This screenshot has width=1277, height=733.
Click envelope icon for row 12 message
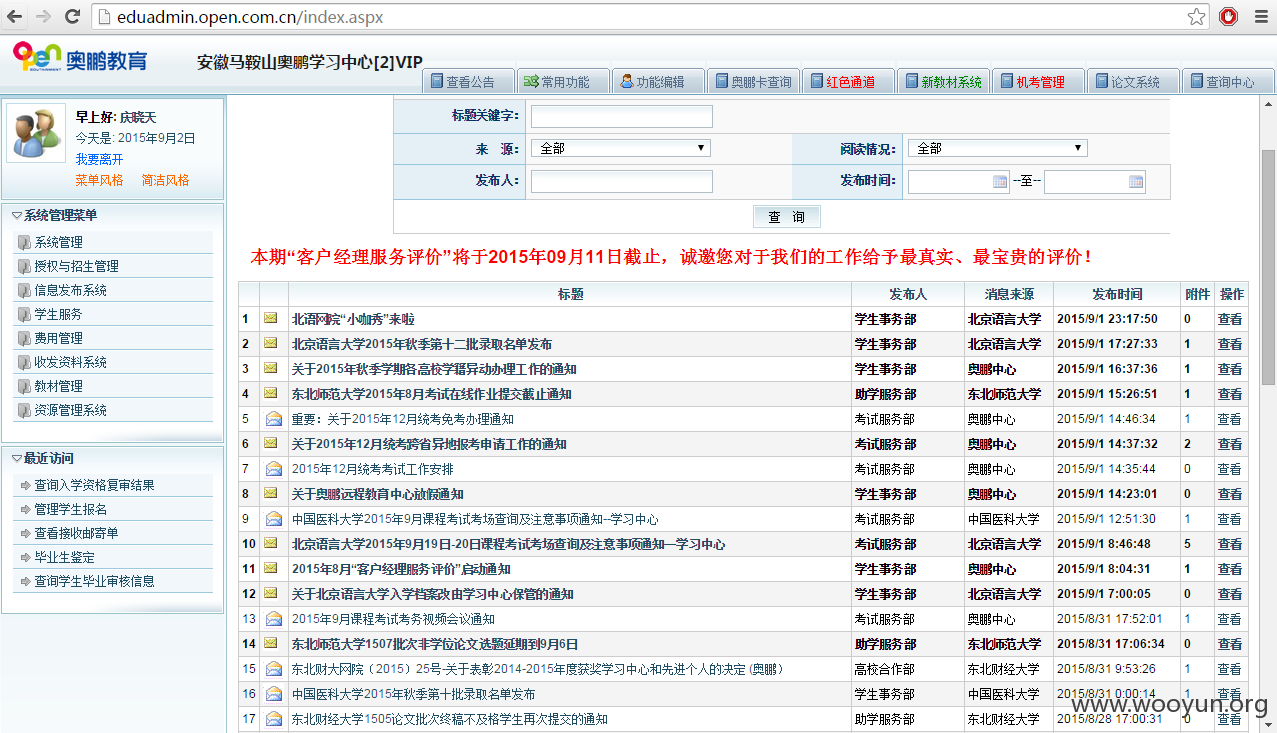pyautogui.click(x=271, y=594)
